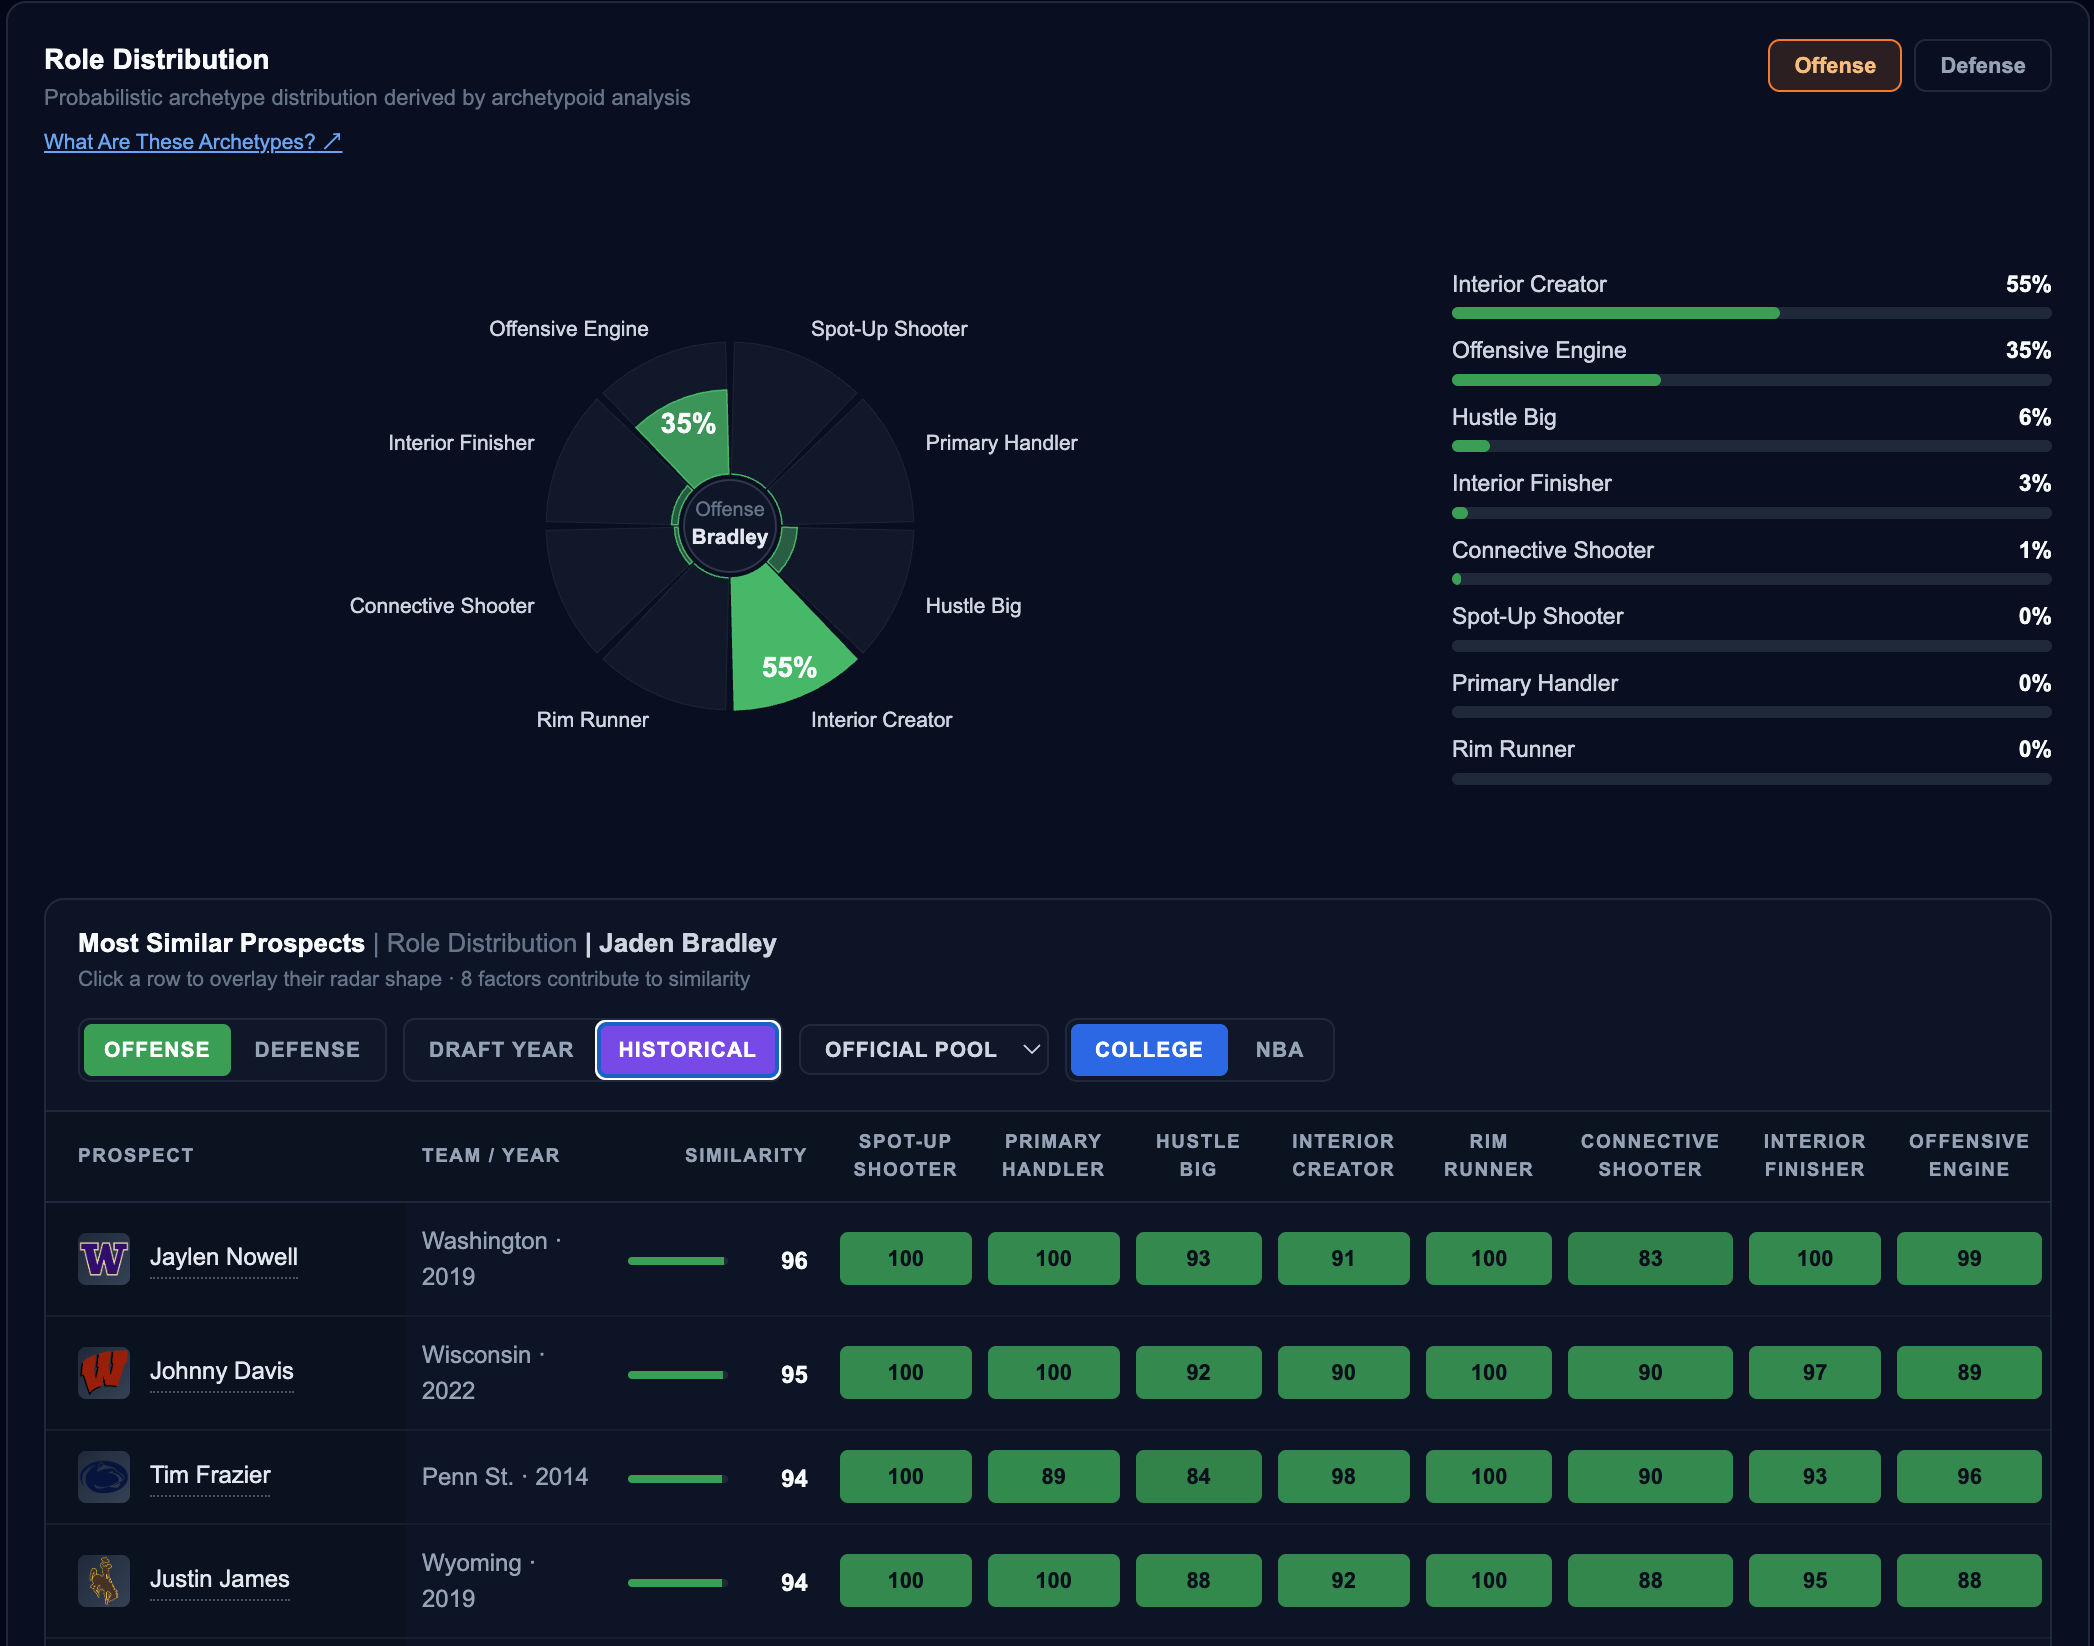Screen dimensions: 2094x1646
Task: Click the Wisconsin Badgers team logo
Action: click(104, 1372)
